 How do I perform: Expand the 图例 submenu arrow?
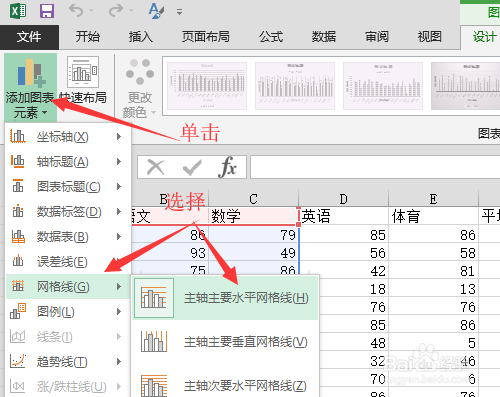tap(119, 312)
